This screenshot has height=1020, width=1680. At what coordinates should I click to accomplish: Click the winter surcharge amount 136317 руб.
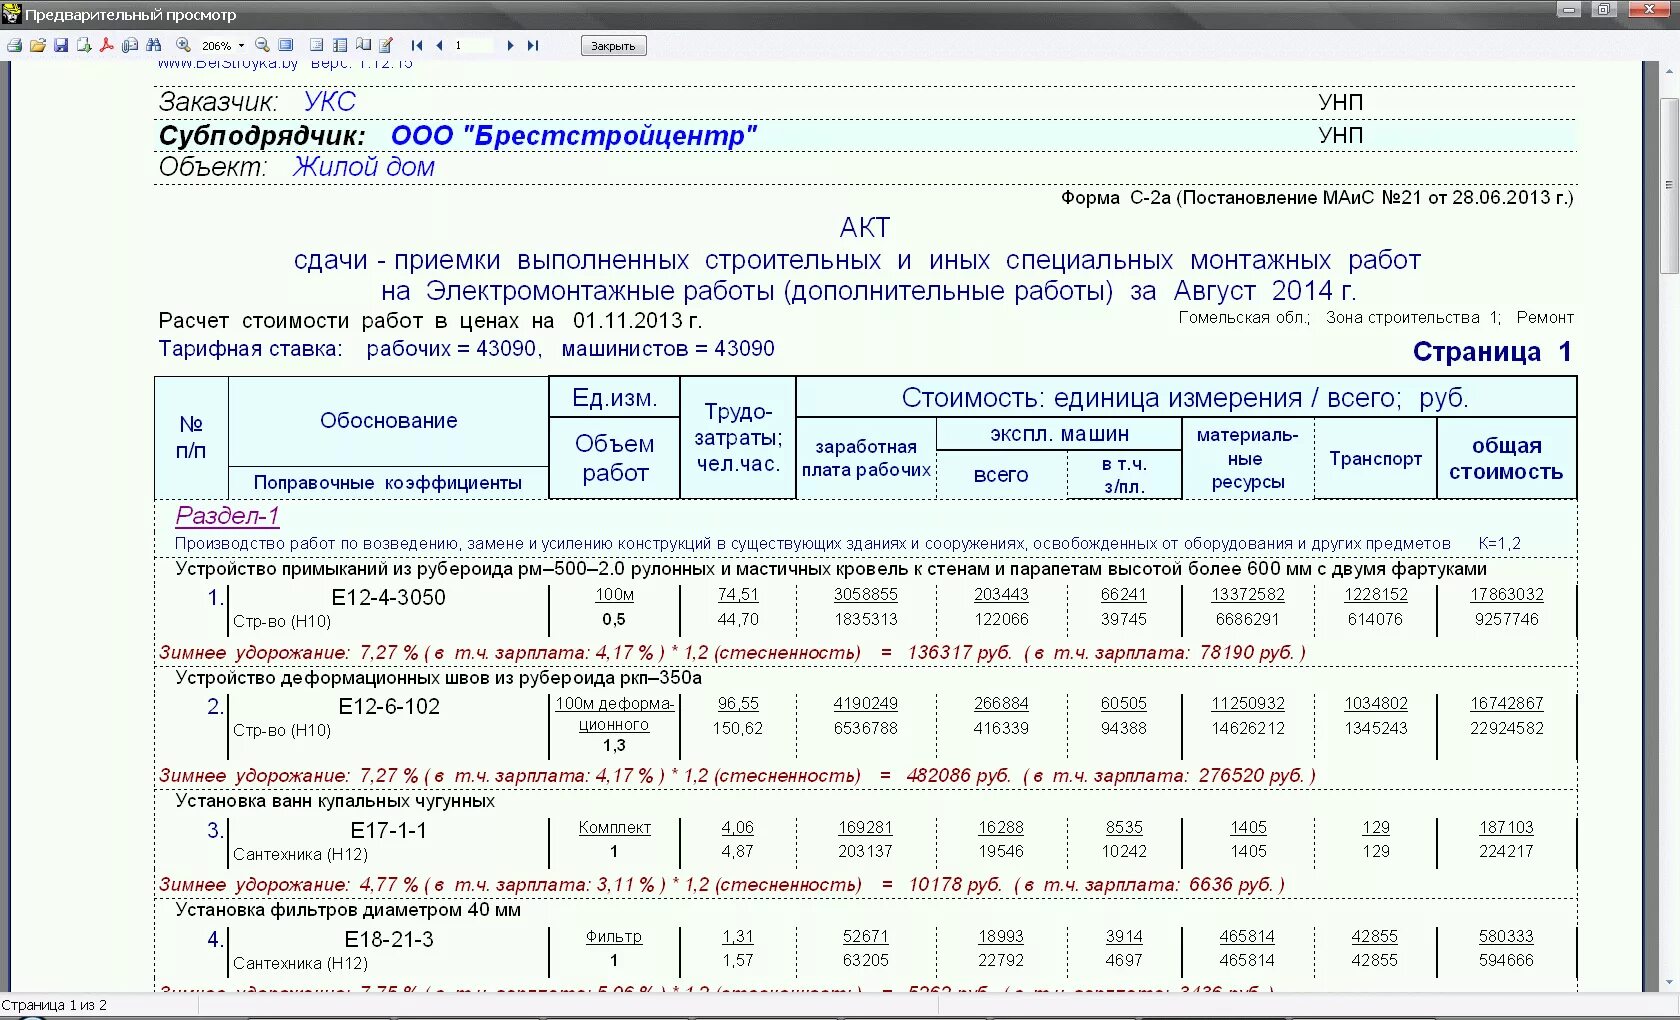coord(959,653)
